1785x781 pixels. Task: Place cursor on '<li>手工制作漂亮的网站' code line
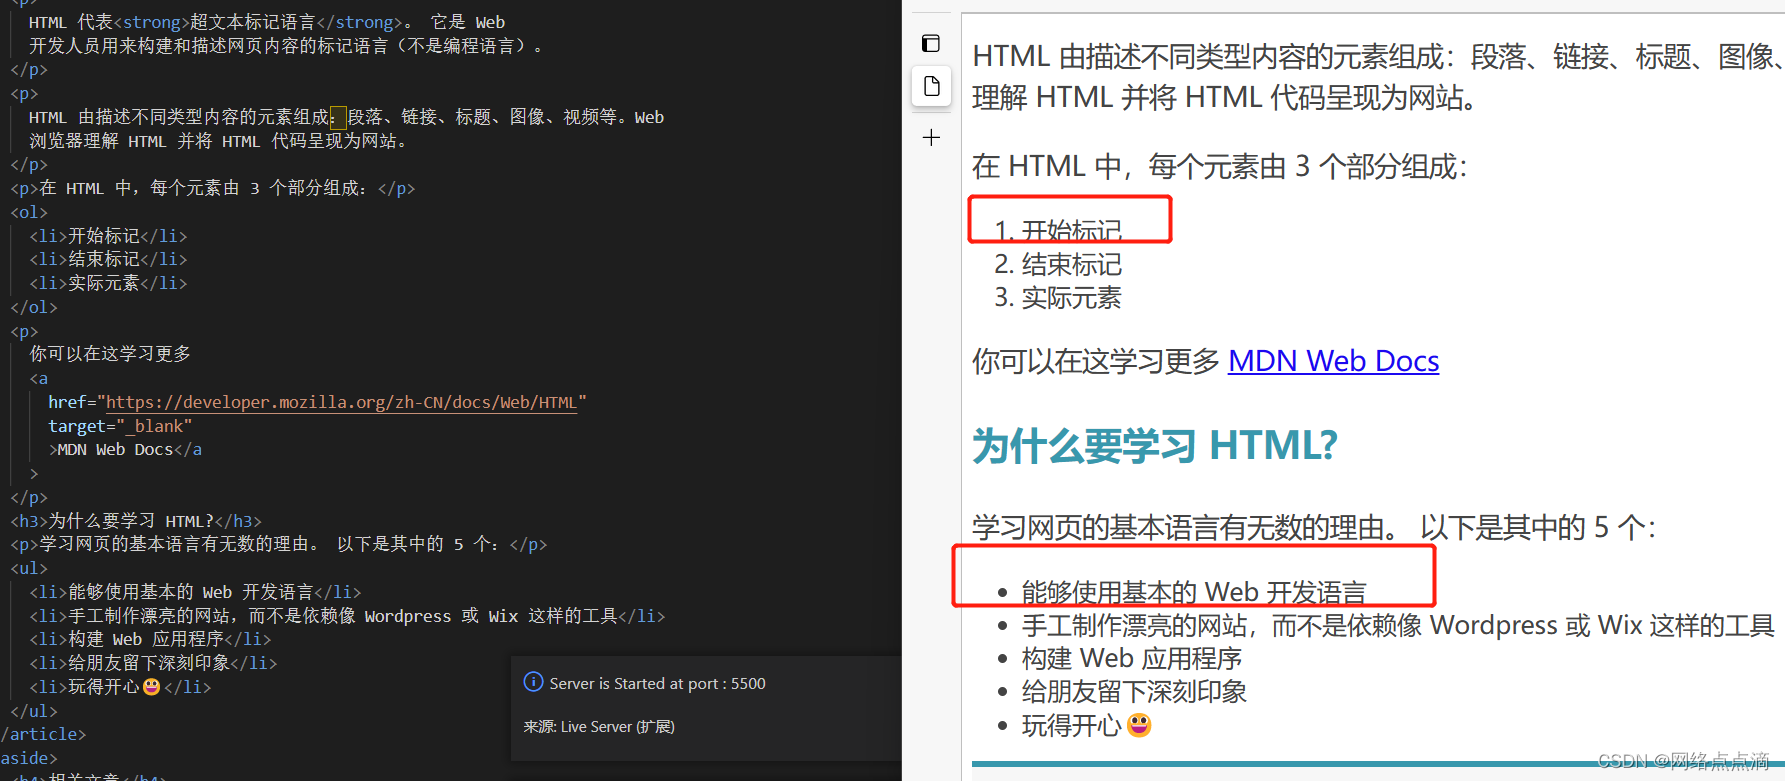coord(347,616)
